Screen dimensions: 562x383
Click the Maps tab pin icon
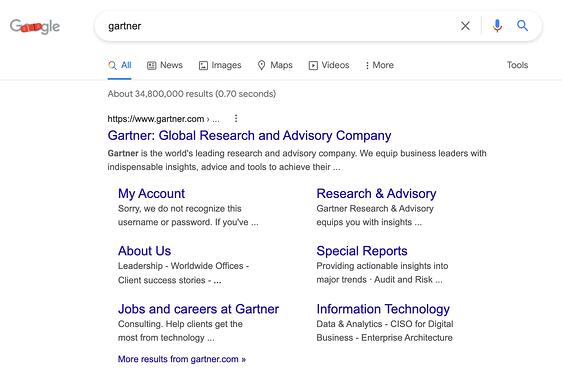pyautogui.click(x=262, y=65)
